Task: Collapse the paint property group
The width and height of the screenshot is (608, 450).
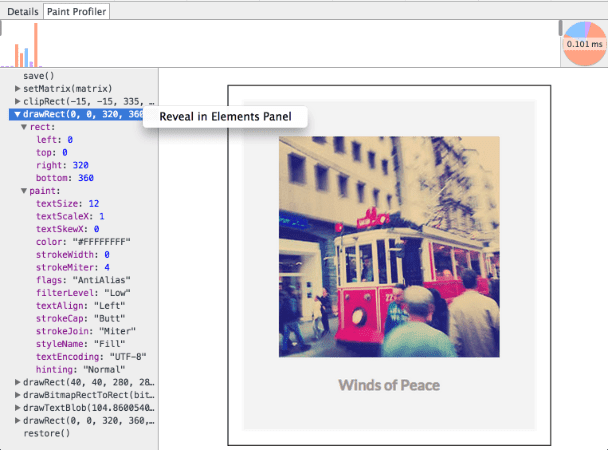Action: 25,190
